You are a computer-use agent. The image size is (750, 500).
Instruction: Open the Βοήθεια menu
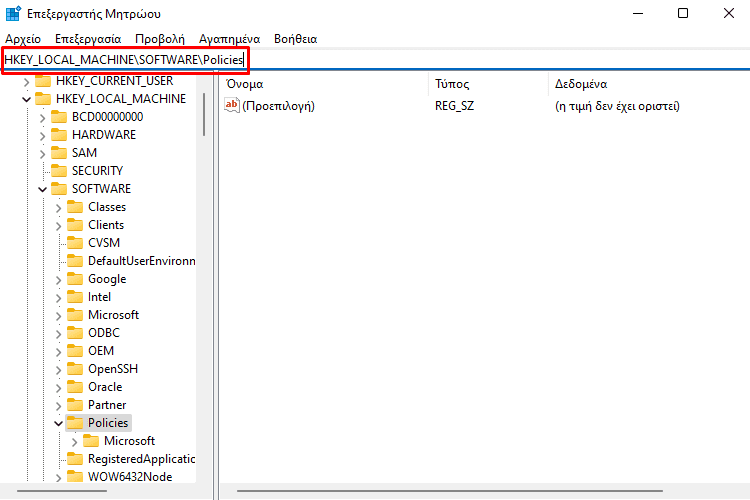coord(296,39)
